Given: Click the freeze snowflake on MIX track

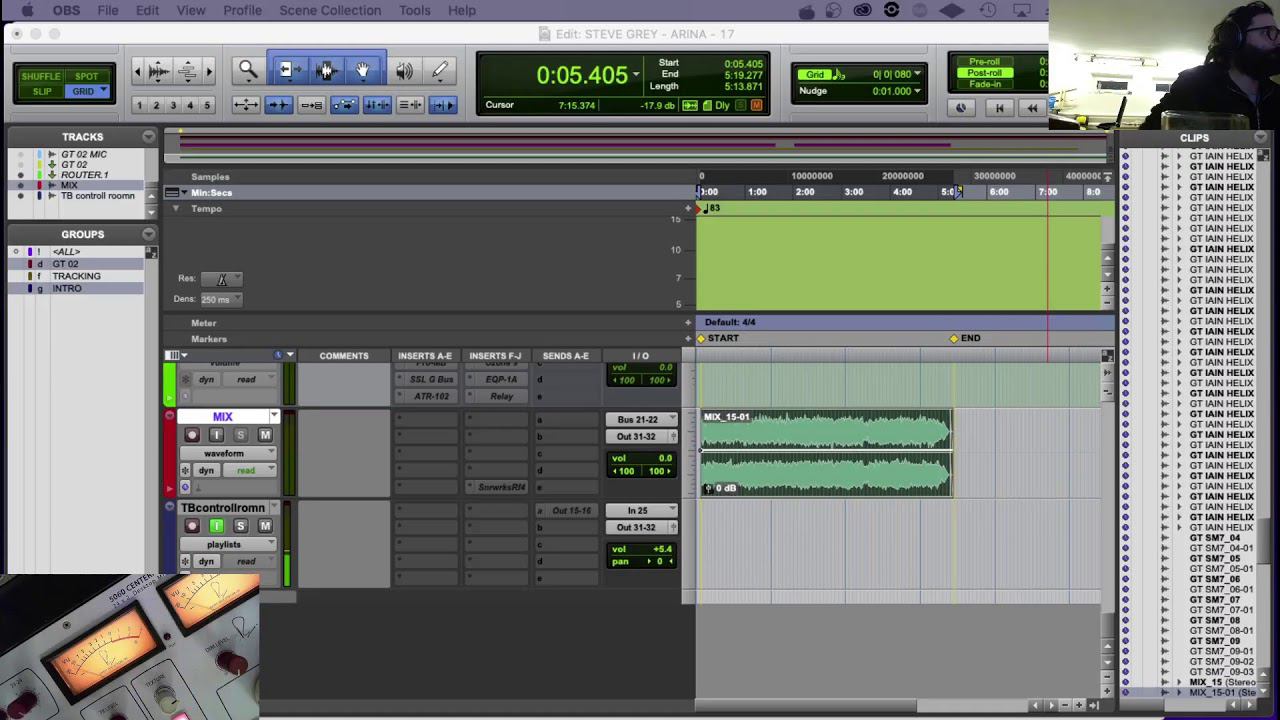Looking at the screenshot, I should coord(185,471).
